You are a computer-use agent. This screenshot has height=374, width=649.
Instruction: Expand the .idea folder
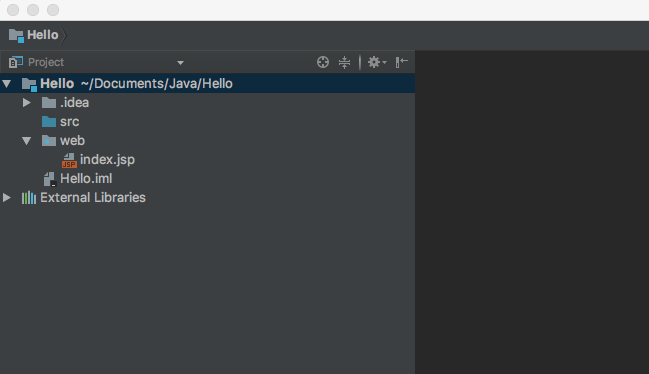click(26, 103)
